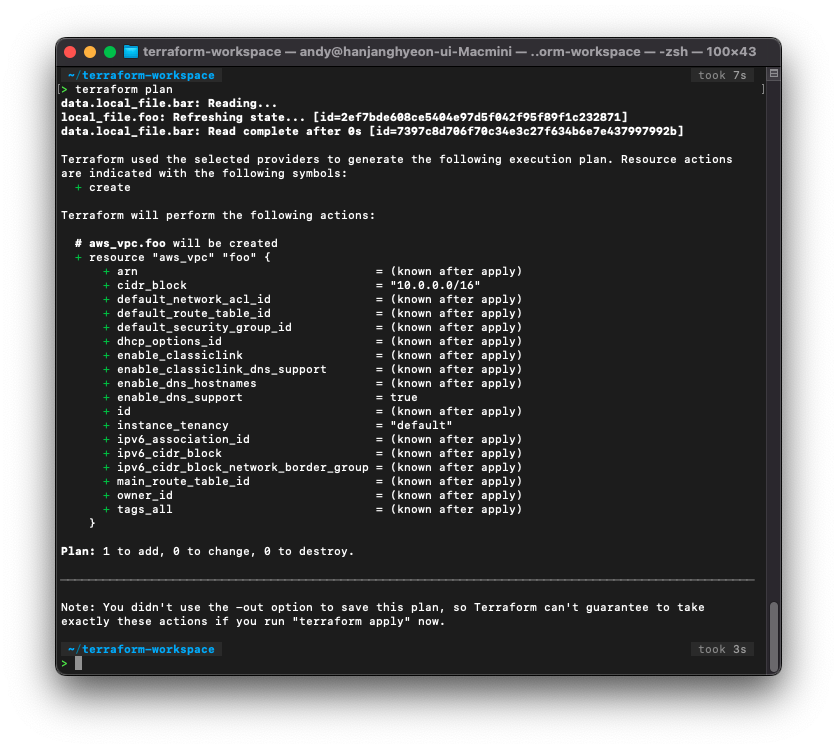Click the 'enable_dns_support' attribute name
The width and height of the screenshot is (837, 749).
click(180, 397)
